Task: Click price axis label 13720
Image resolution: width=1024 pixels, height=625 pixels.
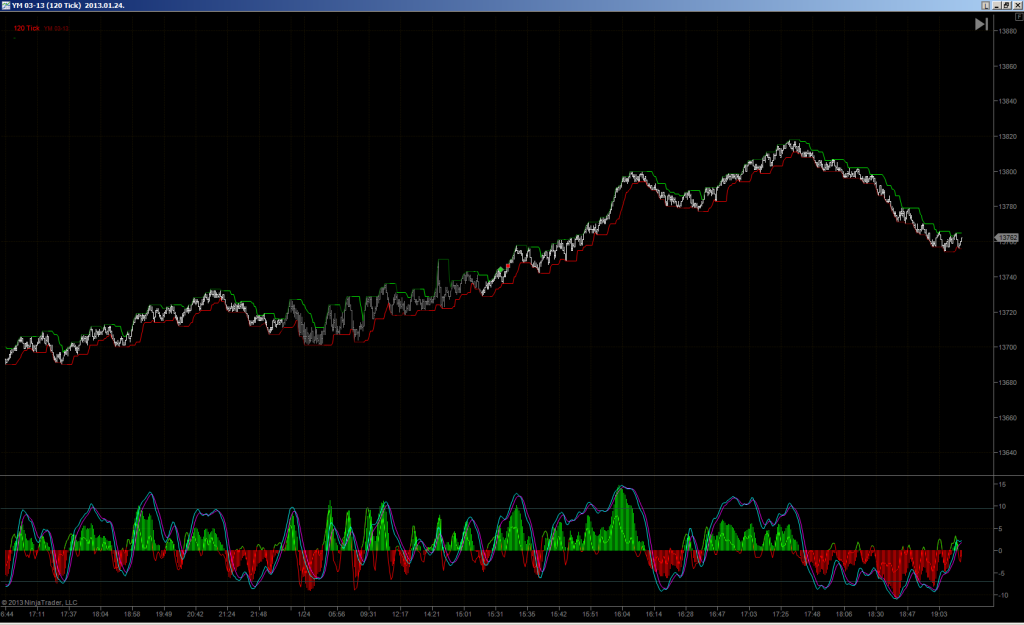Action: (1008, 312)
